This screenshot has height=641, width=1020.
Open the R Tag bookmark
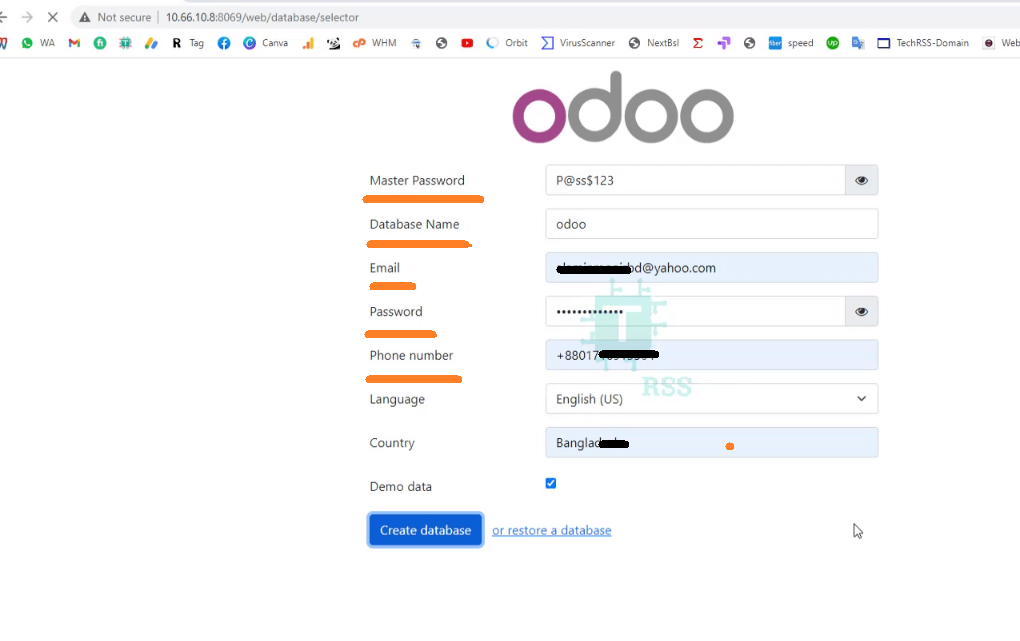point(187,43)
